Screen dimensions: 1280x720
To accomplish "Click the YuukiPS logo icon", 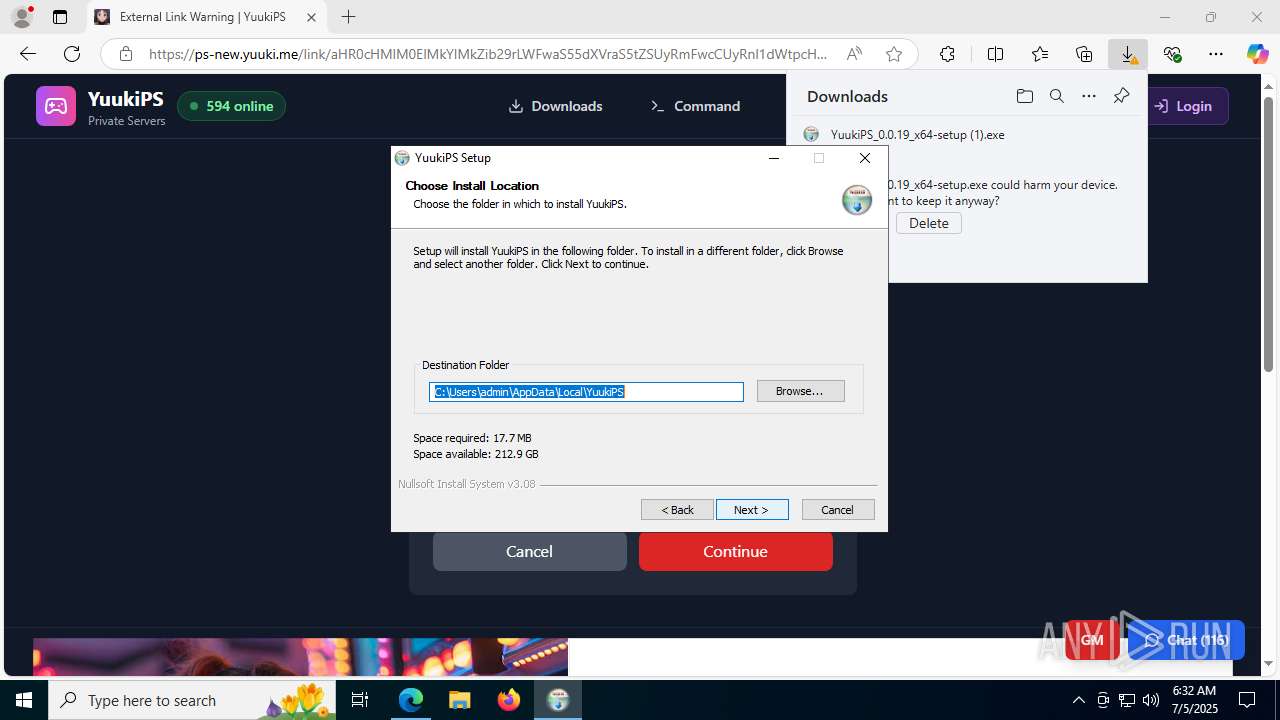I will tap(56, 106).
